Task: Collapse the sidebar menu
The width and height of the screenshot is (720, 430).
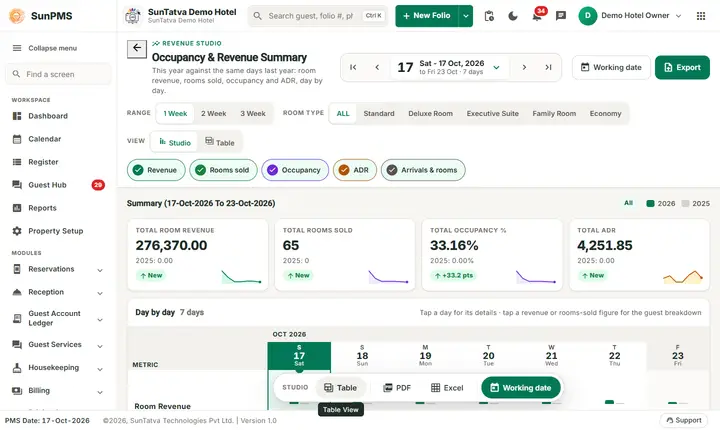Action: (x=45, y=48)
